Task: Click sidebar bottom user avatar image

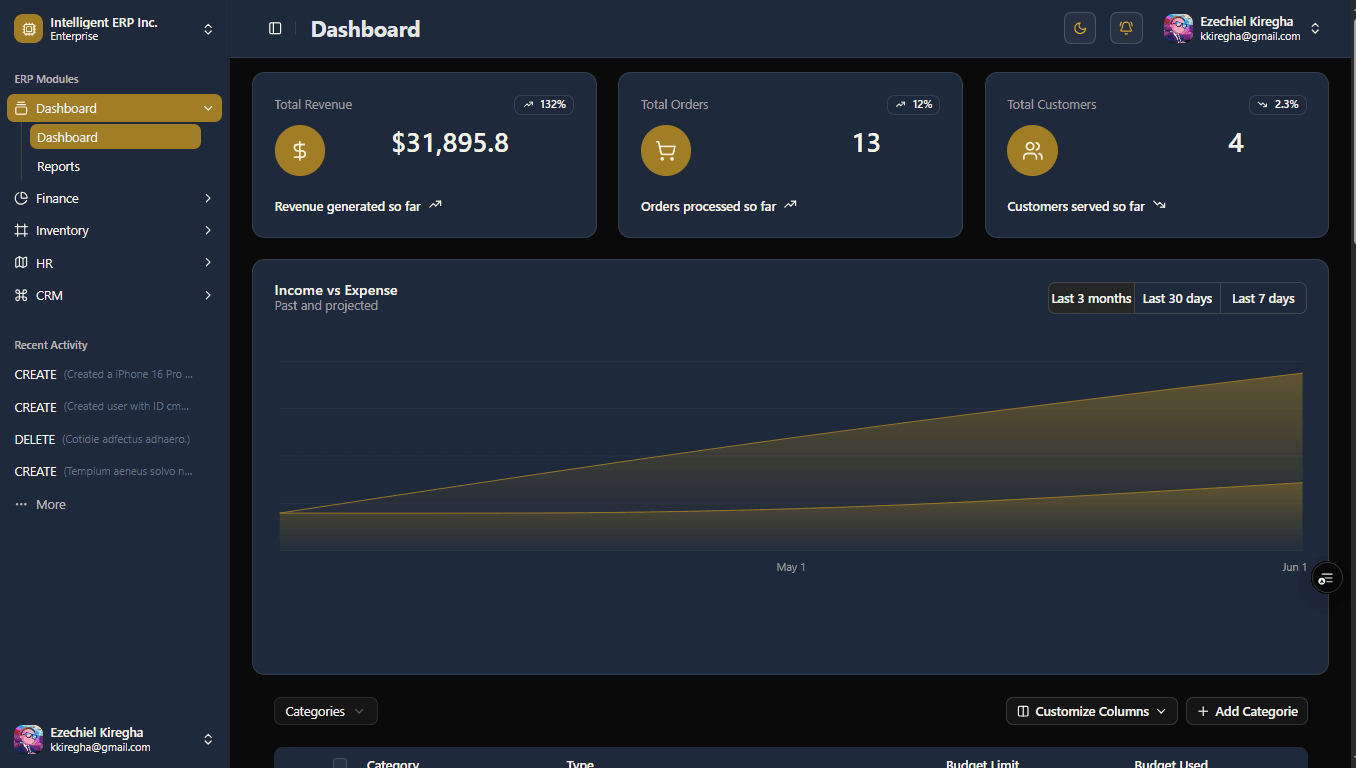Action: (x=28, y=739)
